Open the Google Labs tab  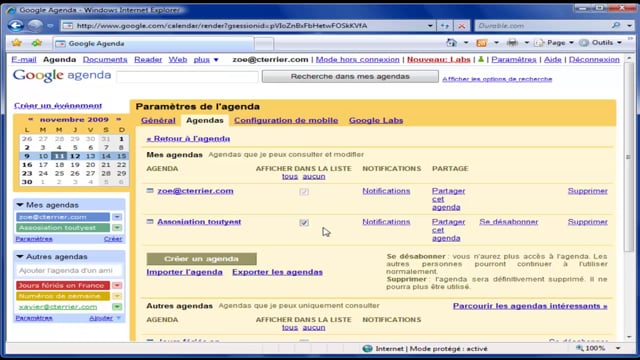[376, 120]
